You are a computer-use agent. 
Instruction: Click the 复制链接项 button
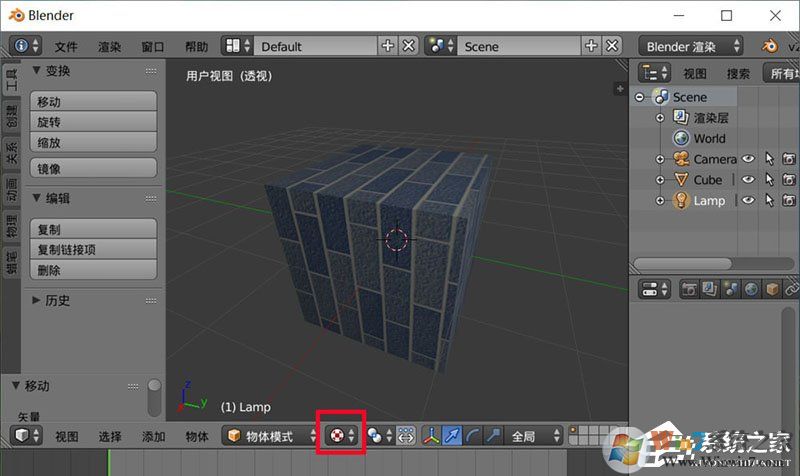pyautogui.click(x=93, y=249)
